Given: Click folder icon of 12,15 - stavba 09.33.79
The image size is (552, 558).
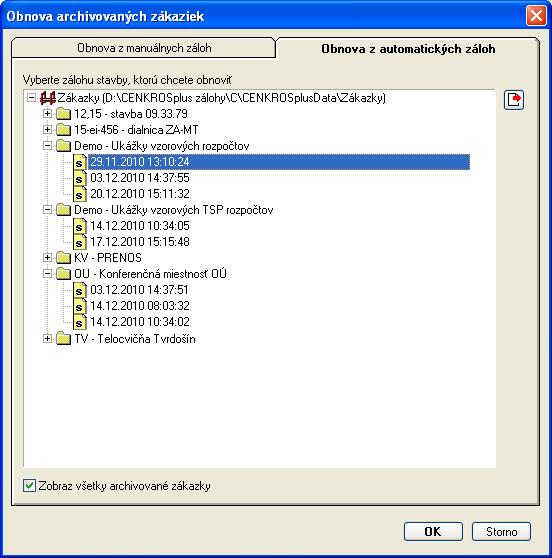Looking at the screenshot, I should click(64, 114).
